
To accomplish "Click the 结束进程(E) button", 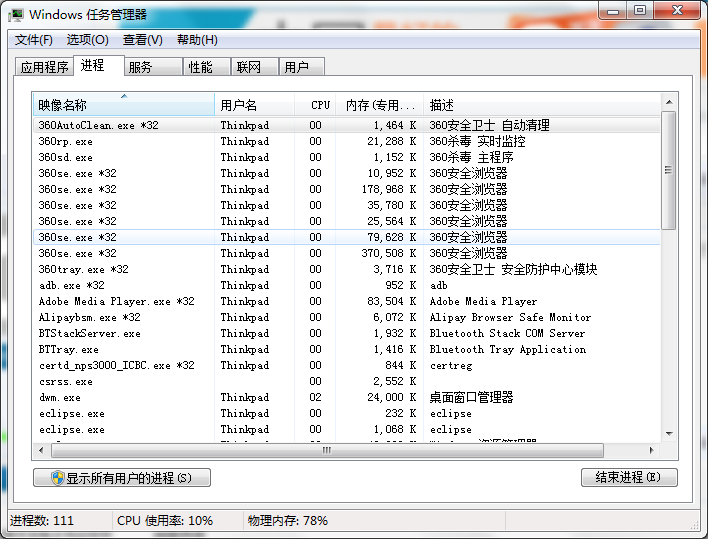I will point(629,477).
